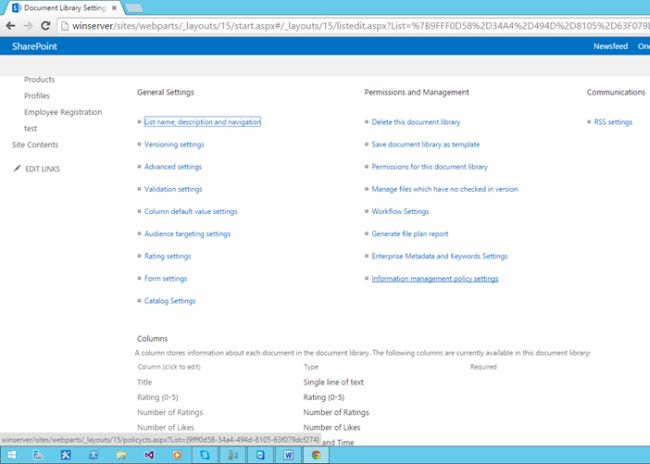
Task: Open Workflow Settings
Action: 400,211
